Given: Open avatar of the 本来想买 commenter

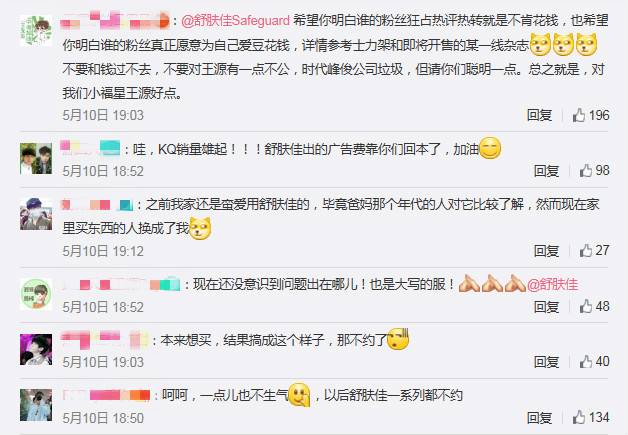Looking at the screenshot, I should [36, 349].
